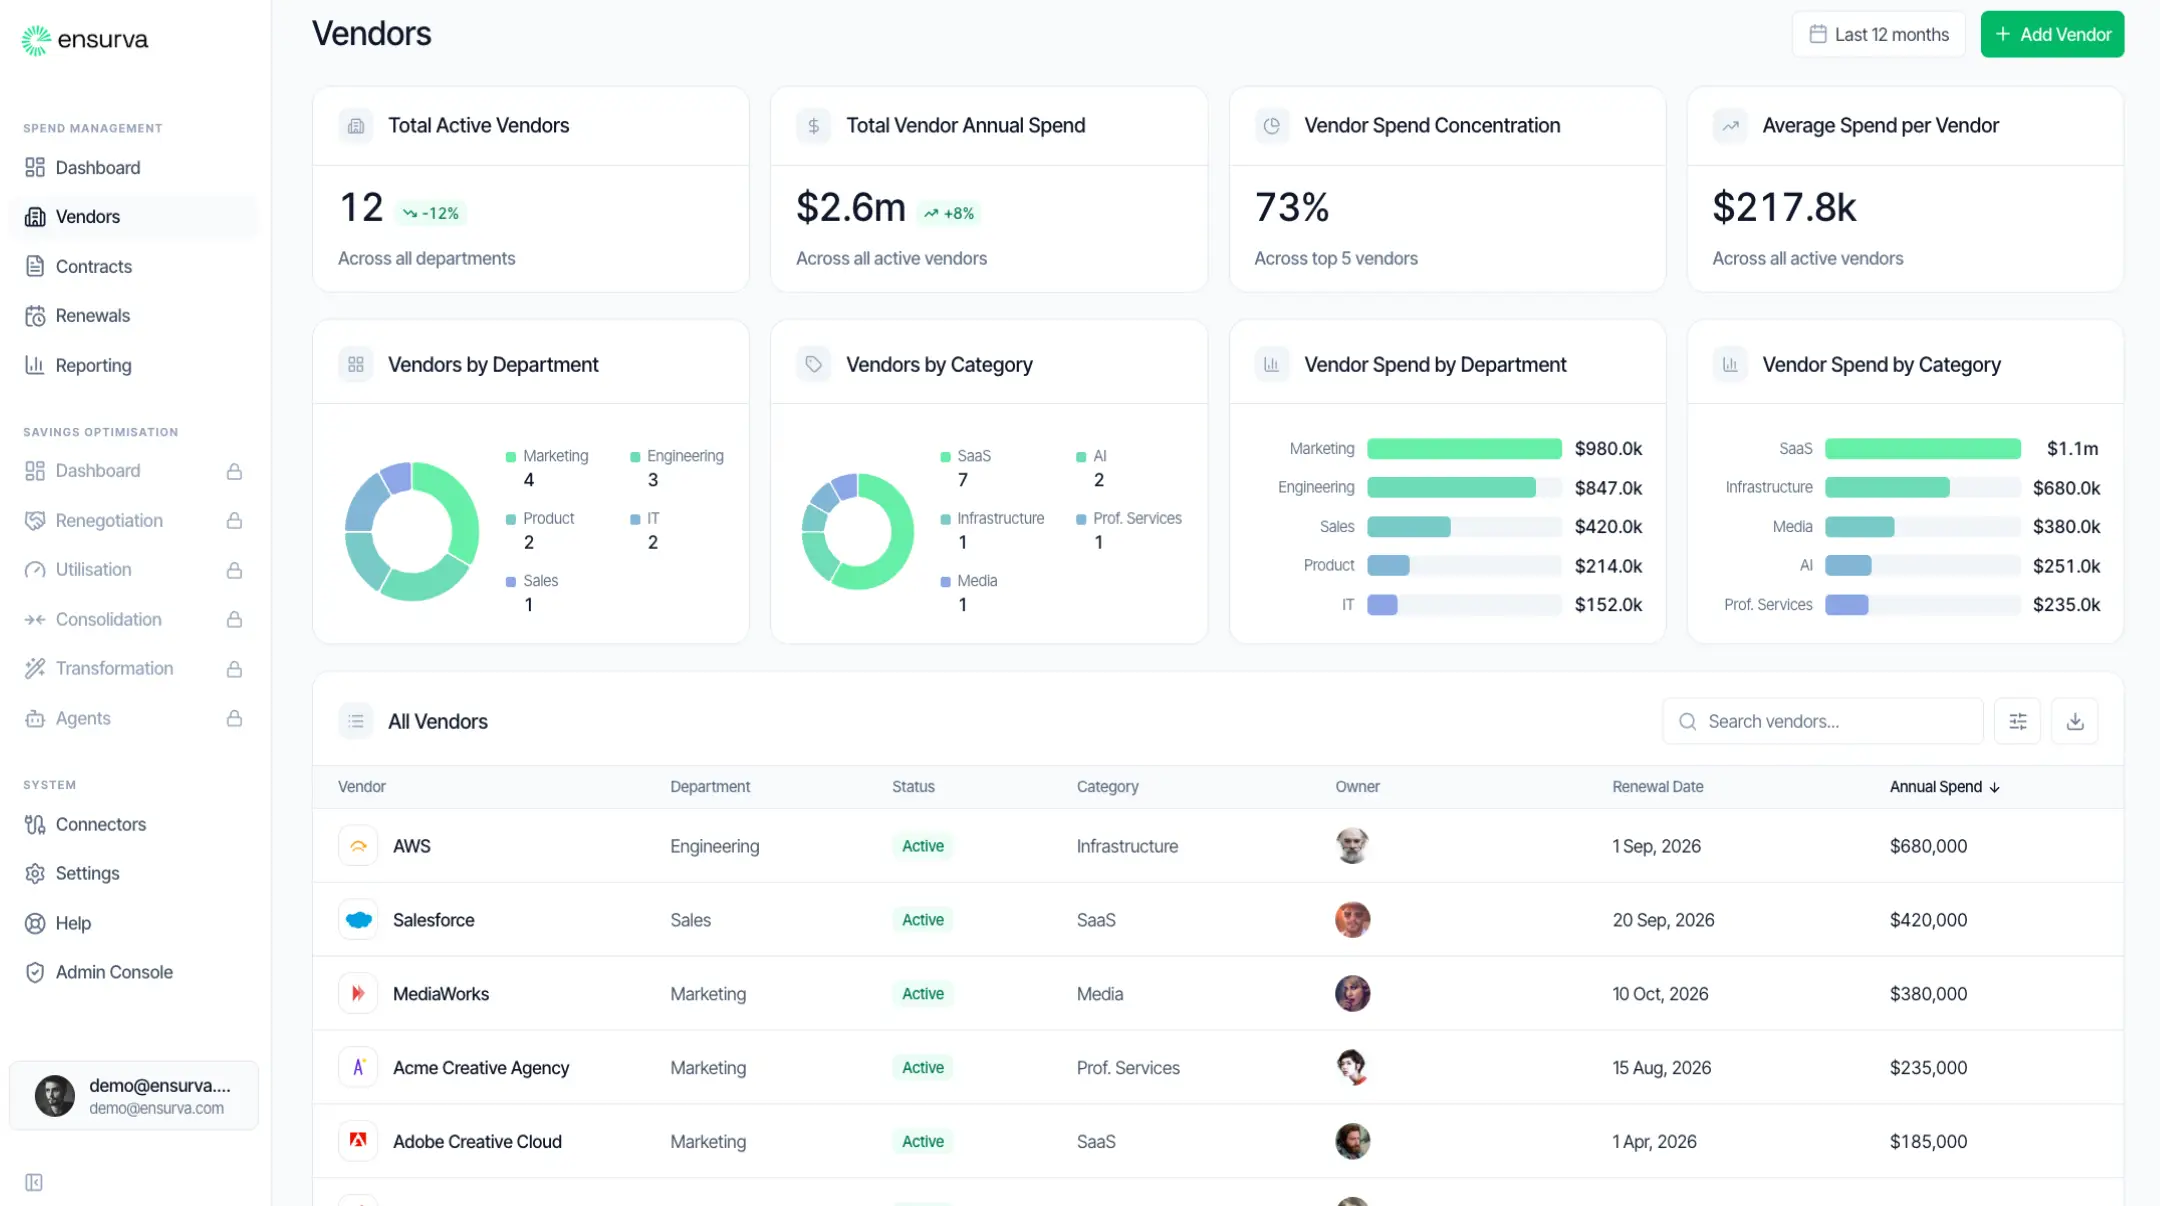Click the Marketing spend bar in department chart
Image resolution: width=2160 pixels, height=1206 pixels.
pos(1463,448)
